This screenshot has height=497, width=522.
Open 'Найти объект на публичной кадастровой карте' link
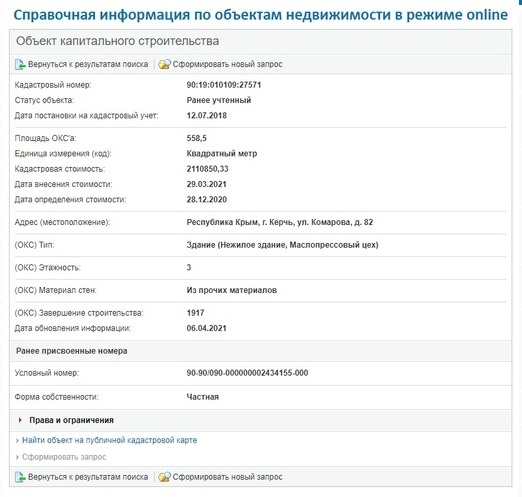coord(109,440)
